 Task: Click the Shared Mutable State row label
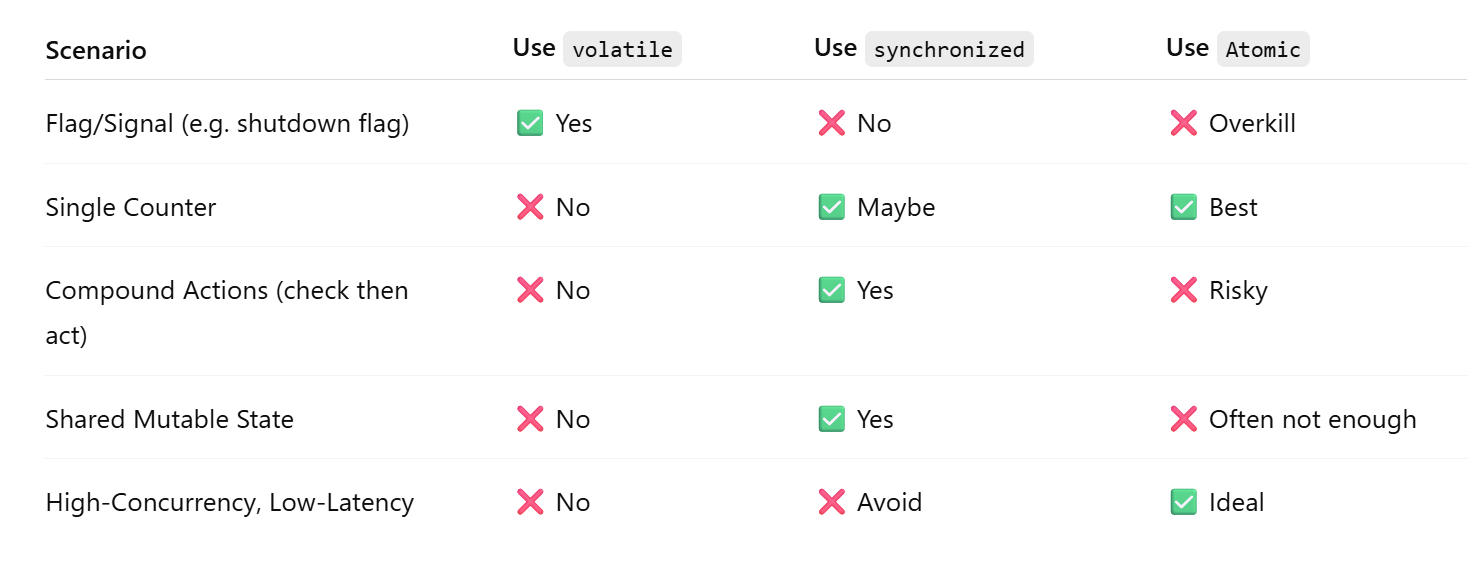(170, 419)
